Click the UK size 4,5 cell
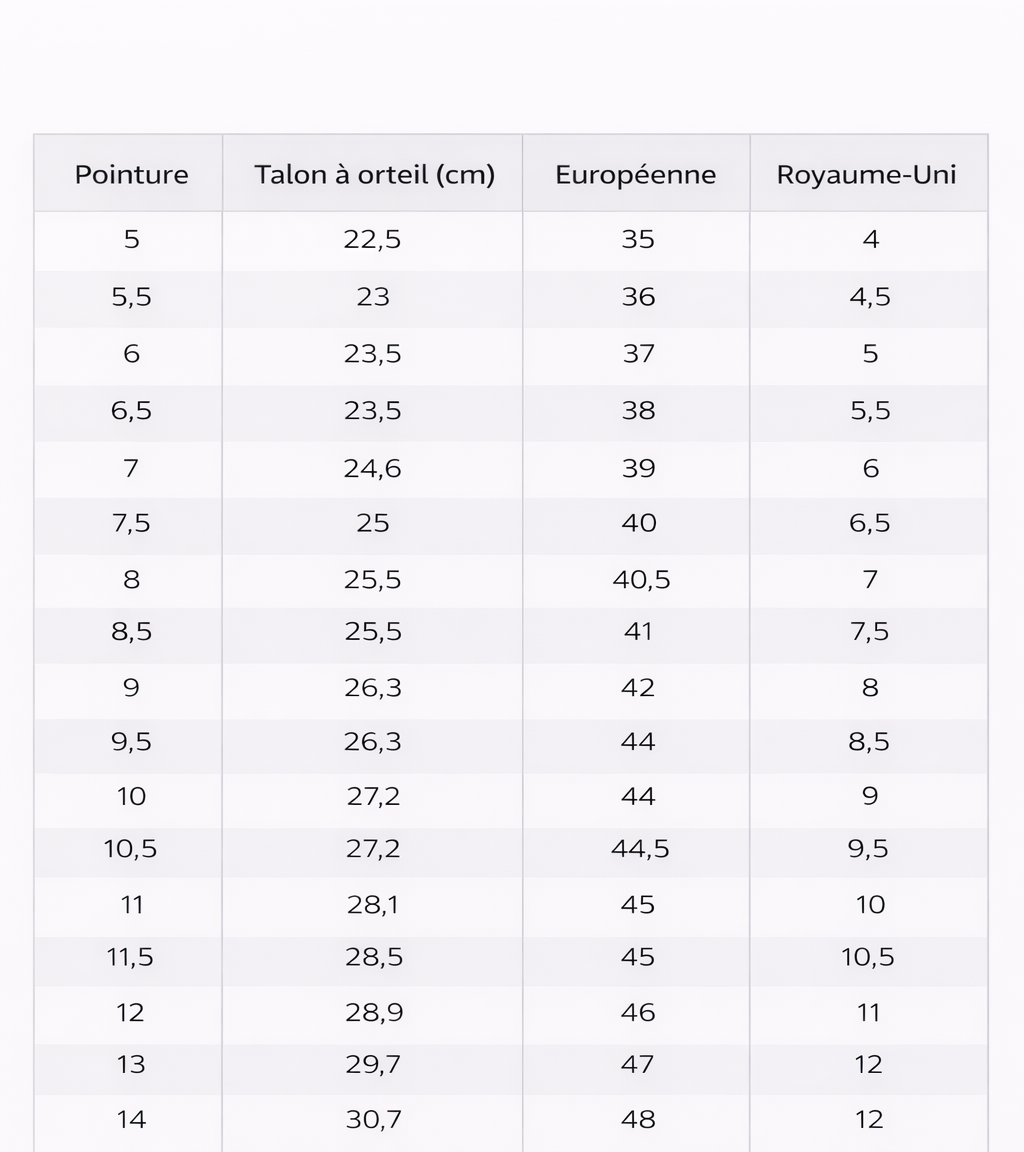 [870, 298]
